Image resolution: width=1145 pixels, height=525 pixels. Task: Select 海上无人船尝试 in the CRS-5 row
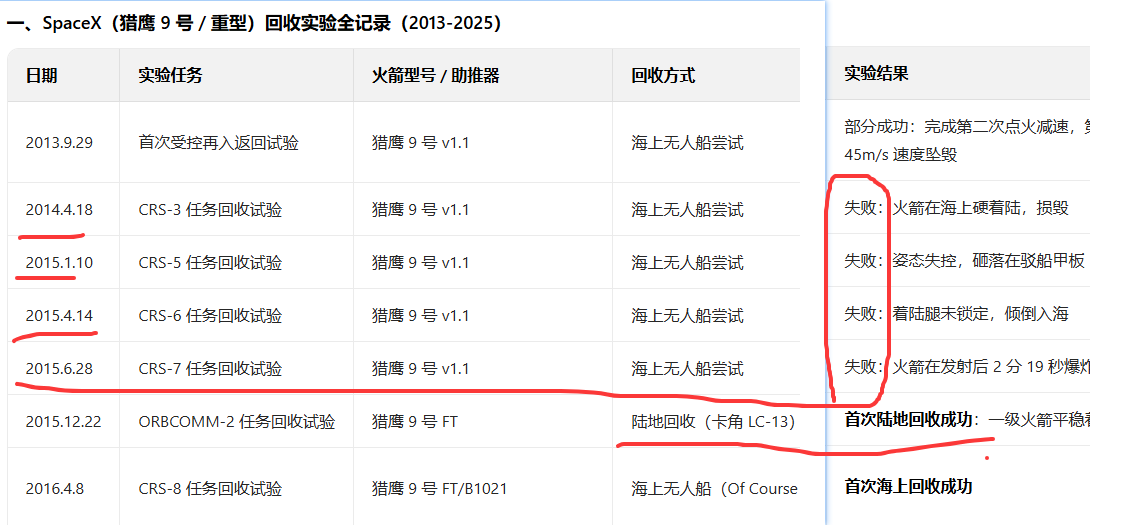(x=687, y=262)
